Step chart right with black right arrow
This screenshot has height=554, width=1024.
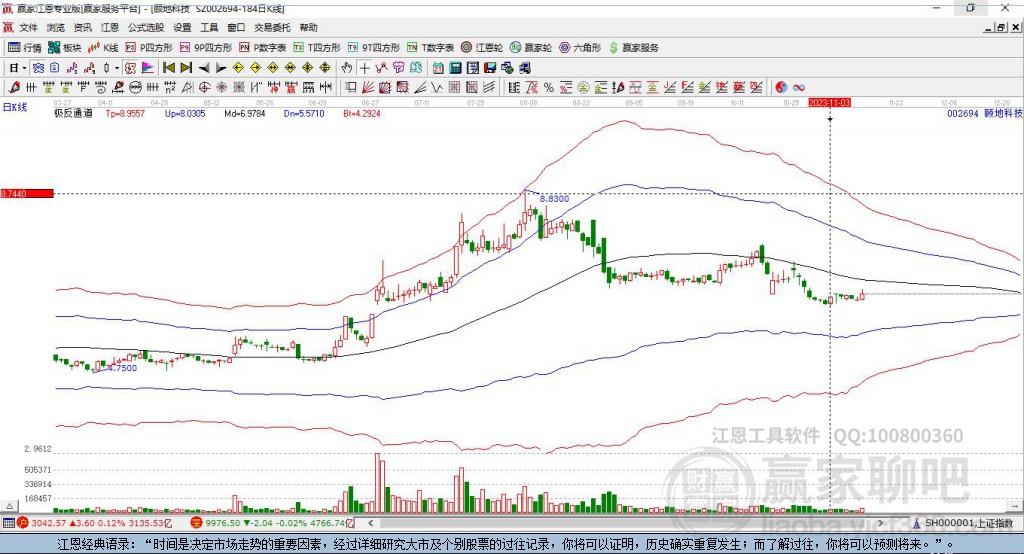[221, 68]
